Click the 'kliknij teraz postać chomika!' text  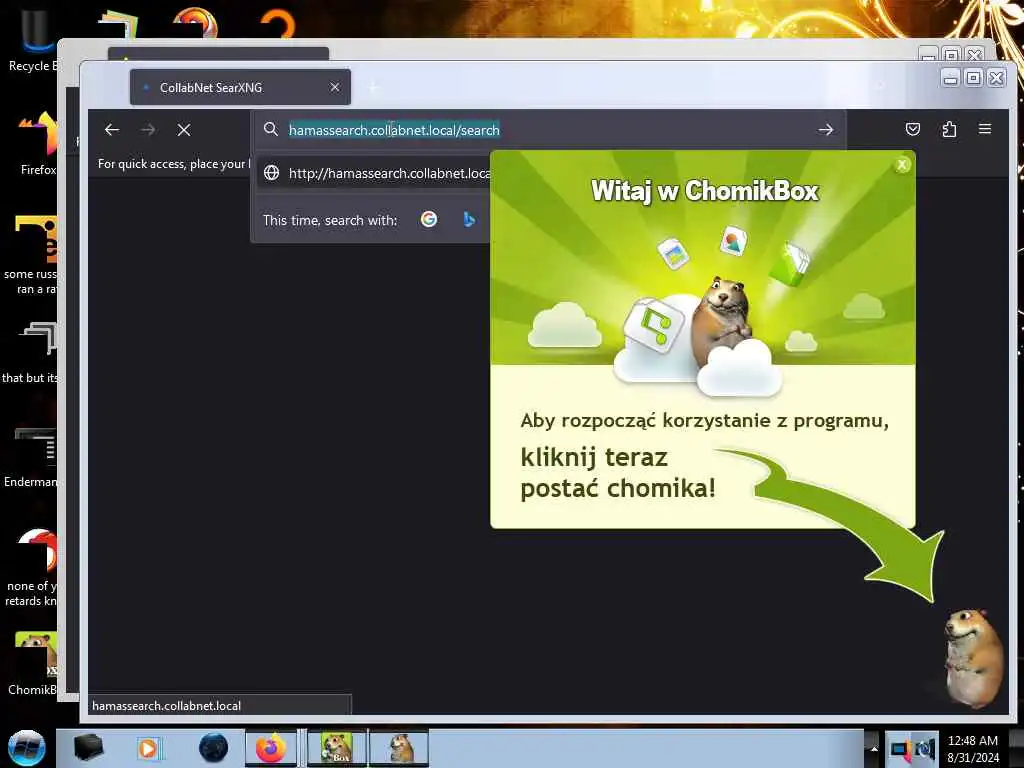pyautogui.click(x=618, y=473)
